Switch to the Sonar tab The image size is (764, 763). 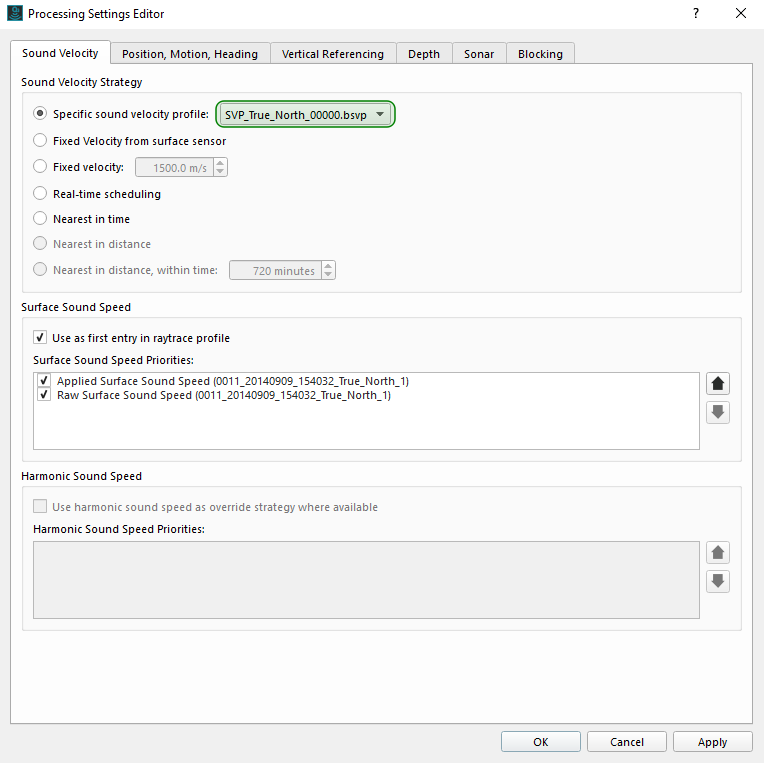(479, 54)
